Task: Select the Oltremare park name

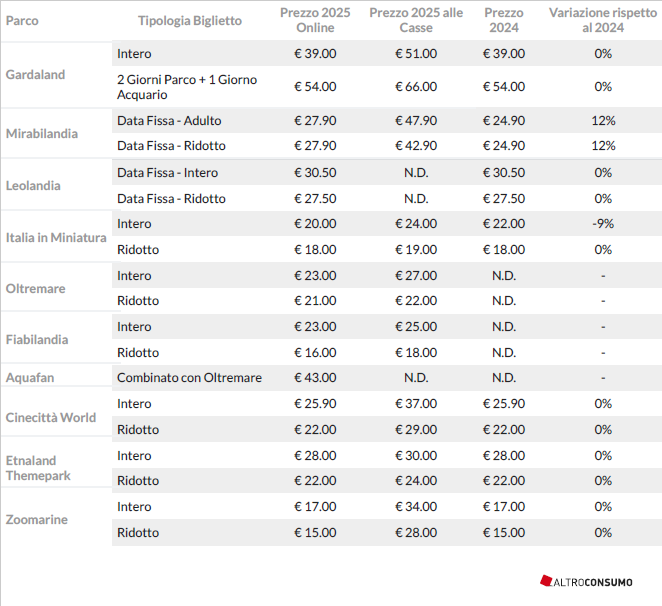Action: point(35,288)
